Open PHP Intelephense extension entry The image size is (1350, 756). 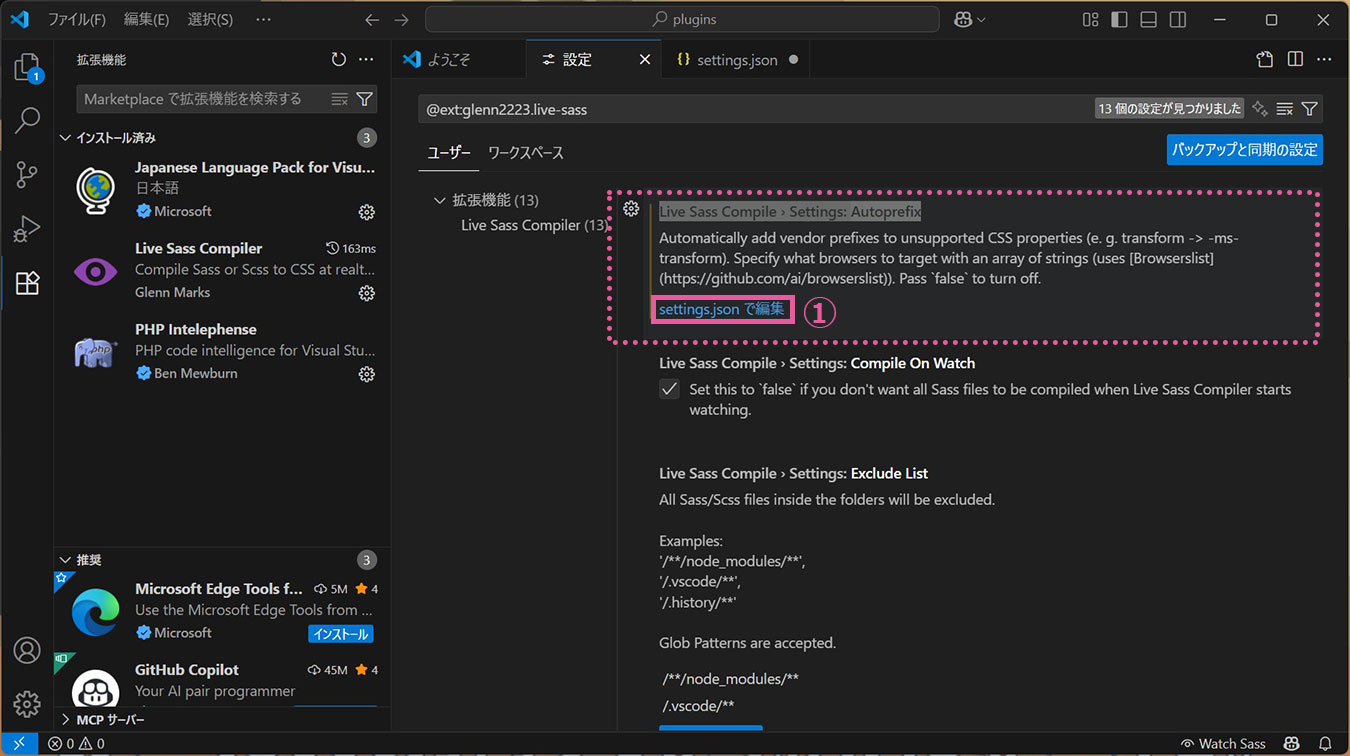pyautogui.click(x=222, y=351)
